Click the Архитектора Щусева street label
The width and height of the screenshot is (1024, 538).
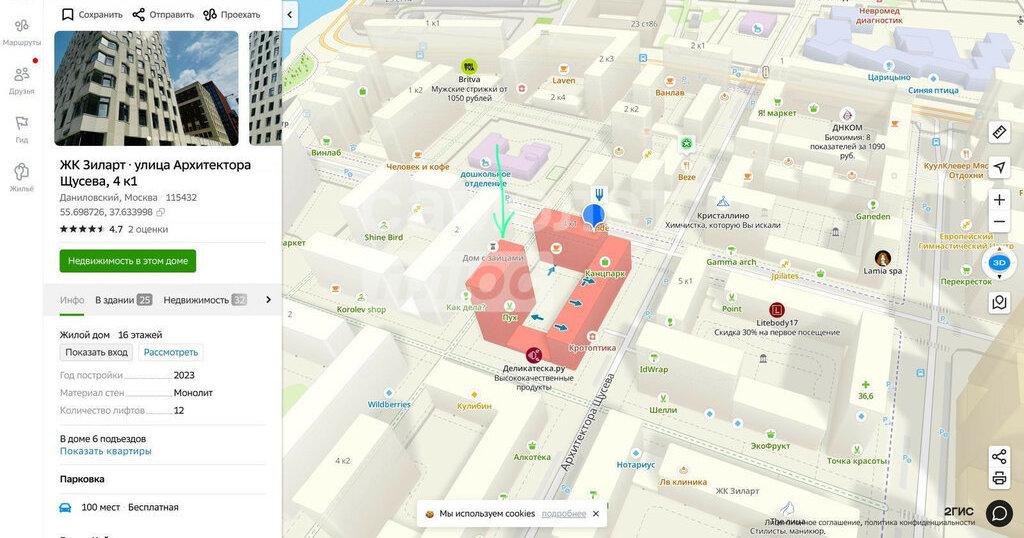(588, 422)
